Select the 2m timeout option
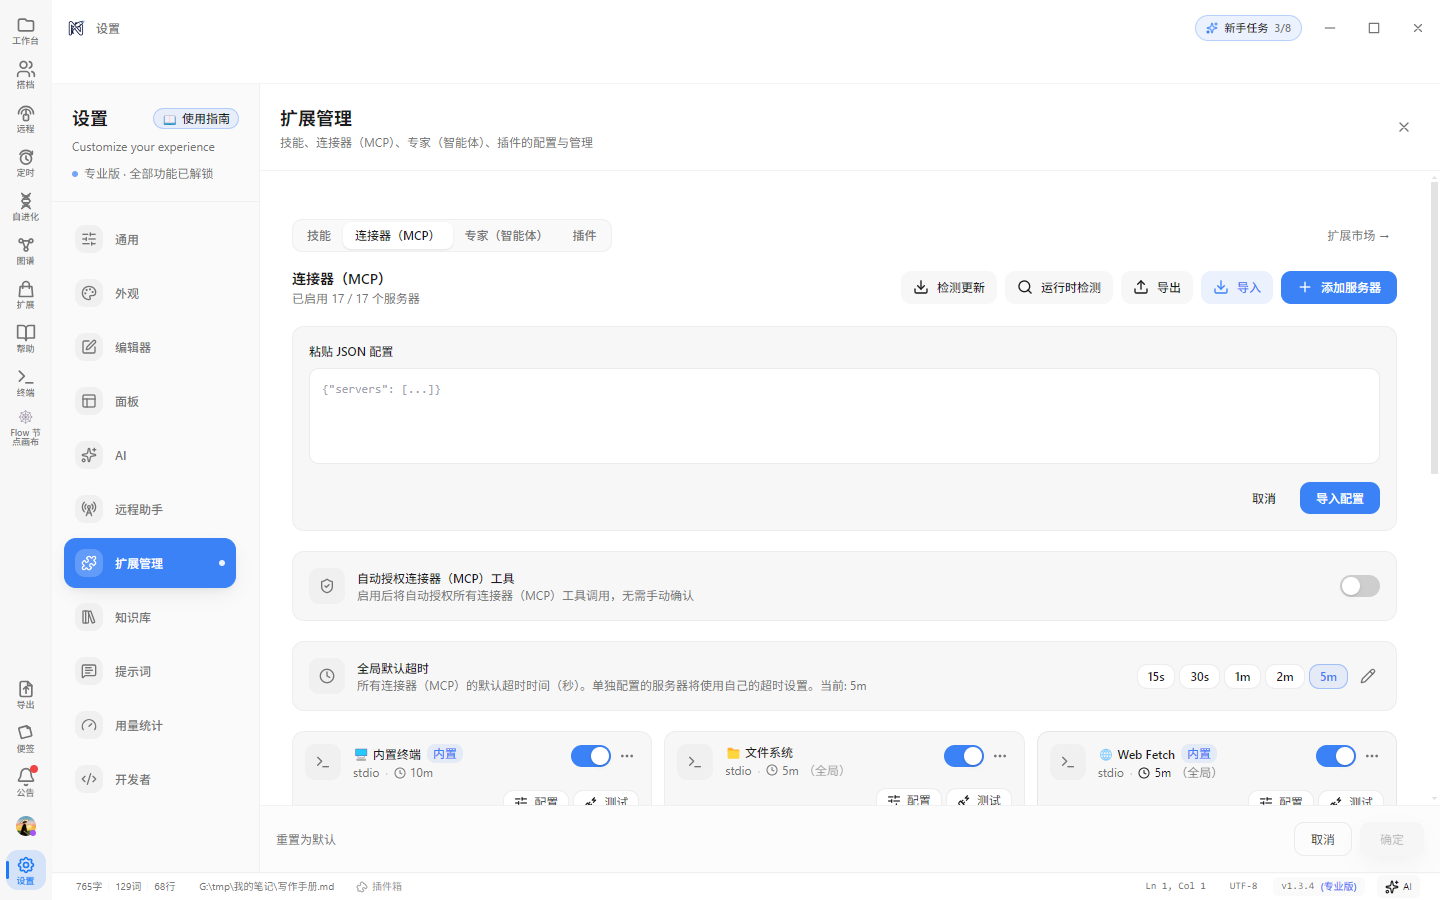1440x900 pixels. pyautogui.click(x=1285, y=677)
